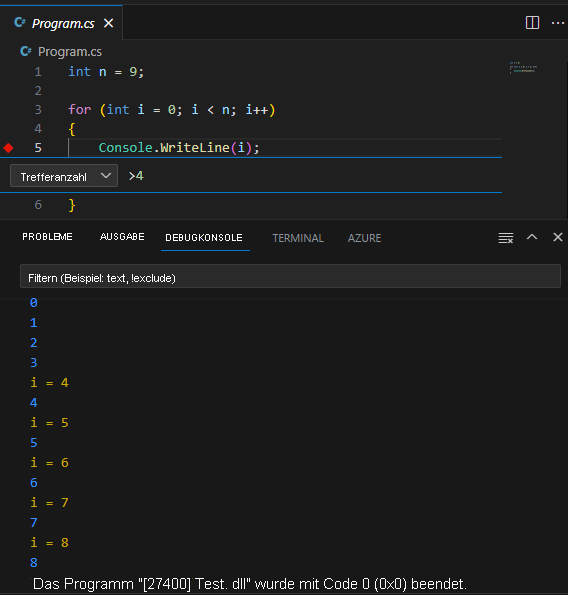Click the program exit message with Code 0
This screenshot has height=595, width=568.
click(x=250, y=584)
